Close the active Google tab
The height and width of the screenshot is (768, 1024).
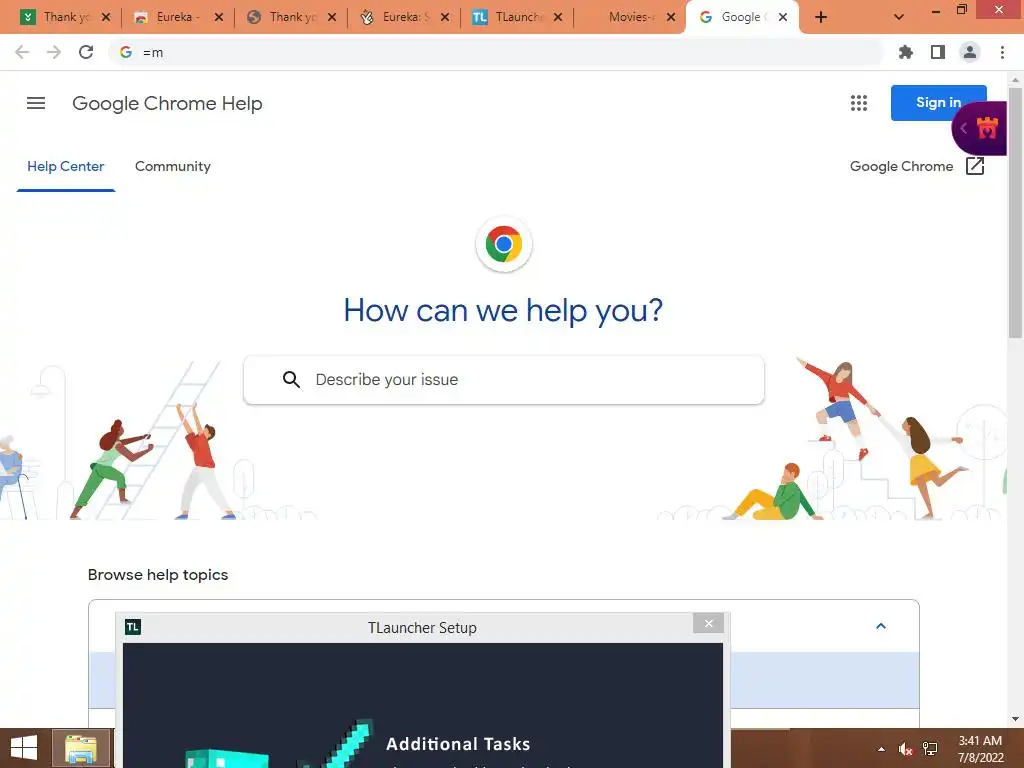click(783, 17)
